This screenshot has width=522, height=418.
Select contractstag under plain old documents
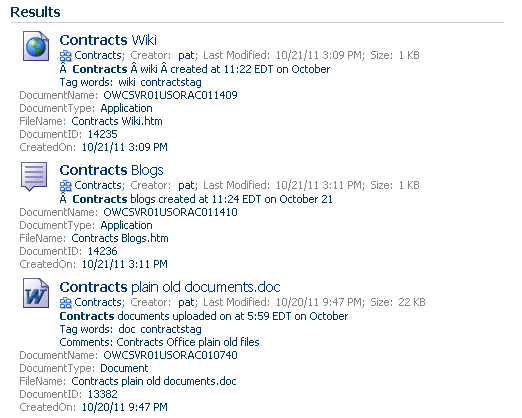click(x=171, y=329)
